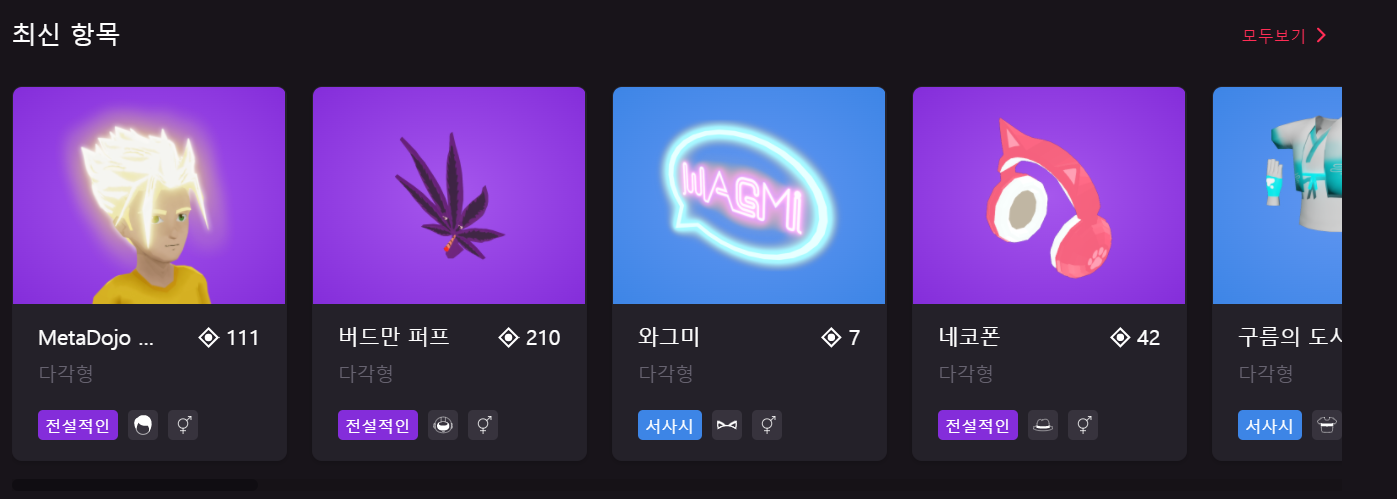1397x499 pixels.
Task: Open the pink cat headphones 네코폰 thumbnail
Action: click(x=1049, y=195)
